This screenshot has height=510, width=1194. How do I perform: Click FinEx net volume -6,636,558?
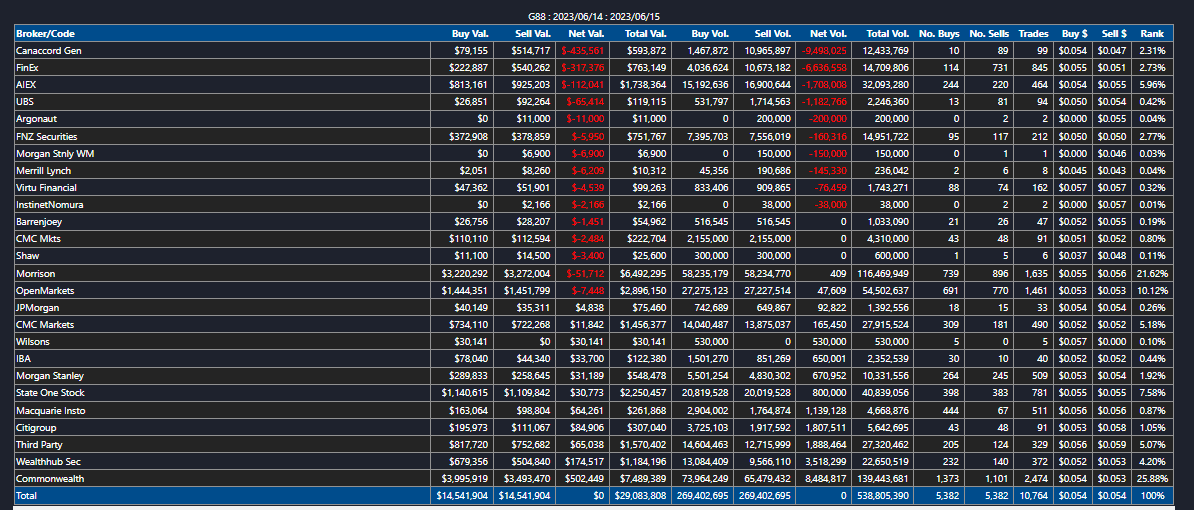pyautogui.click(x=824, y=68)
